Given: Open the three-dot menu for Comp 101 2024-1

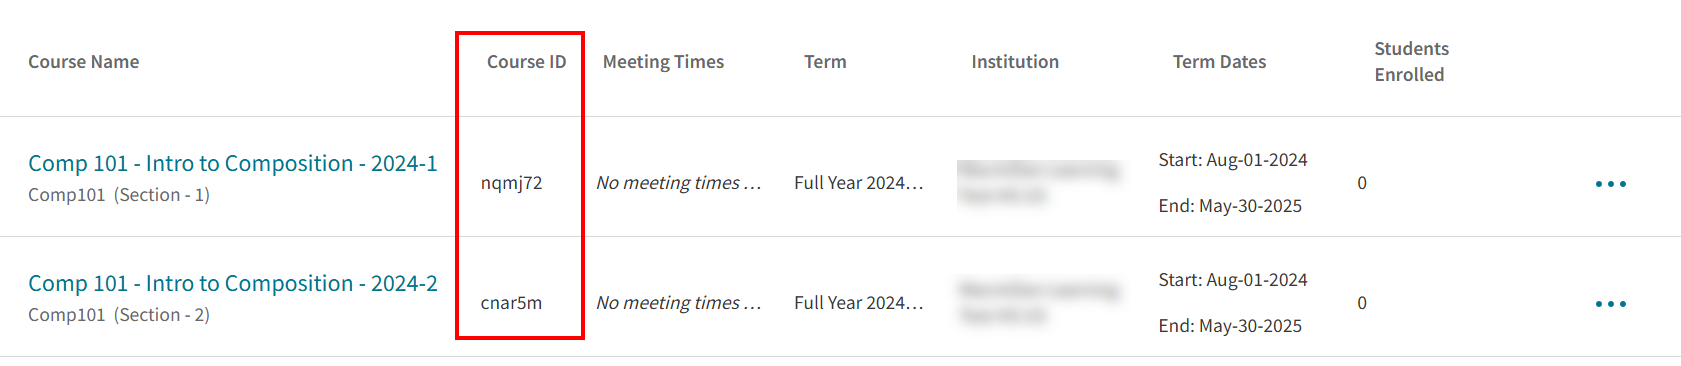Looking at the screenshot, I should pyautogui.click(x=1610, y=184).
